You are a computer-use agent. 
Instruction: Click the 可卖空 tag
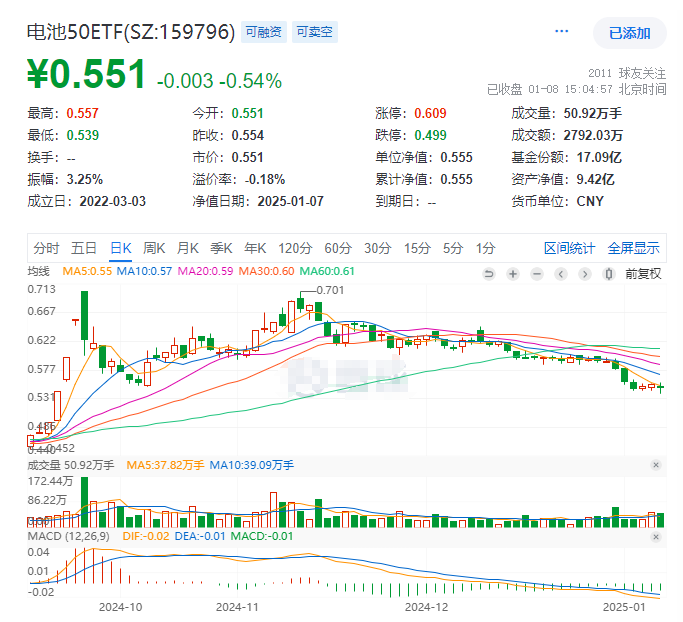tap(314, 32)
